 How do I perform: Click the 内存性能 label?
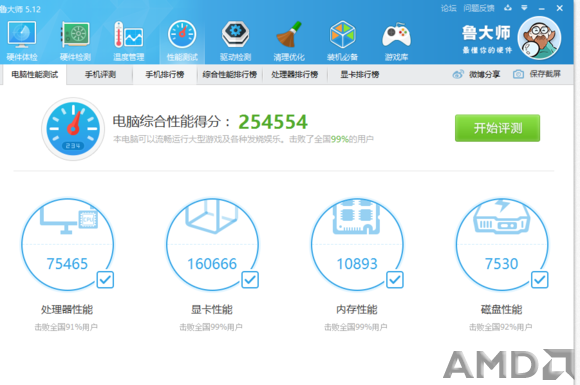[x=357, y=310]
